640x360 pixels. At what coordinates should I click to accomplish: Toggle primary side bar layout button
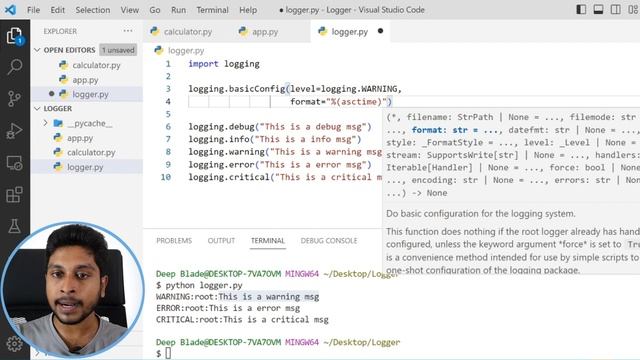pos(581,9)
